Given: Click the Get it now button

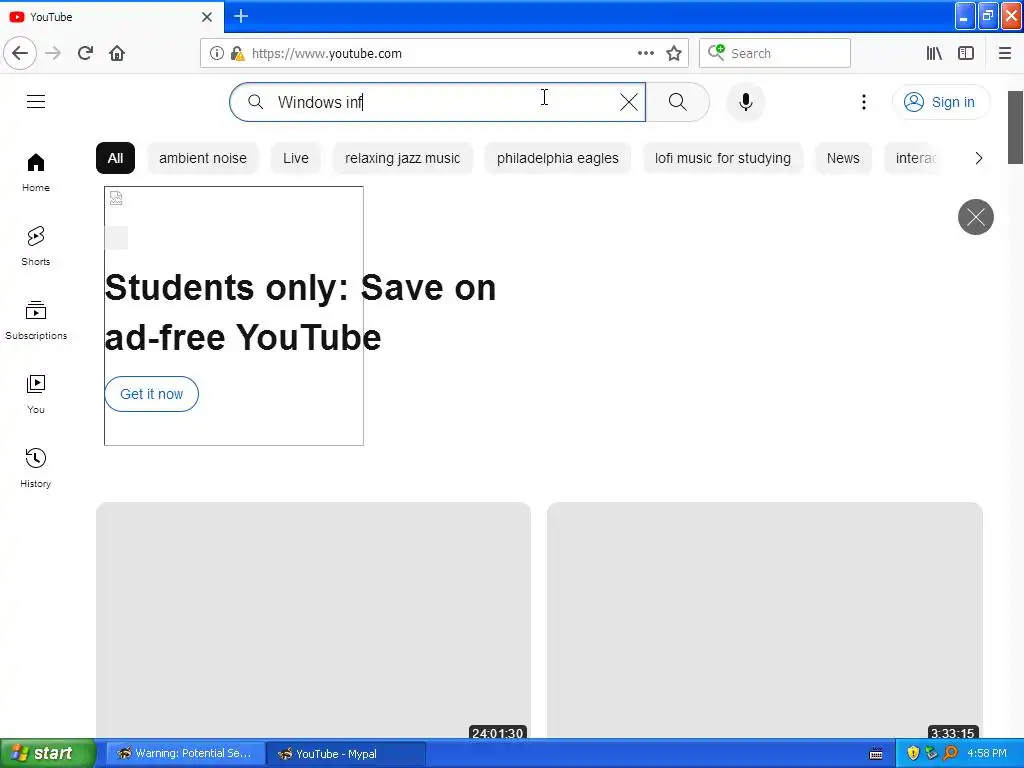Looking at the screenshot, I should coord(152,394).
